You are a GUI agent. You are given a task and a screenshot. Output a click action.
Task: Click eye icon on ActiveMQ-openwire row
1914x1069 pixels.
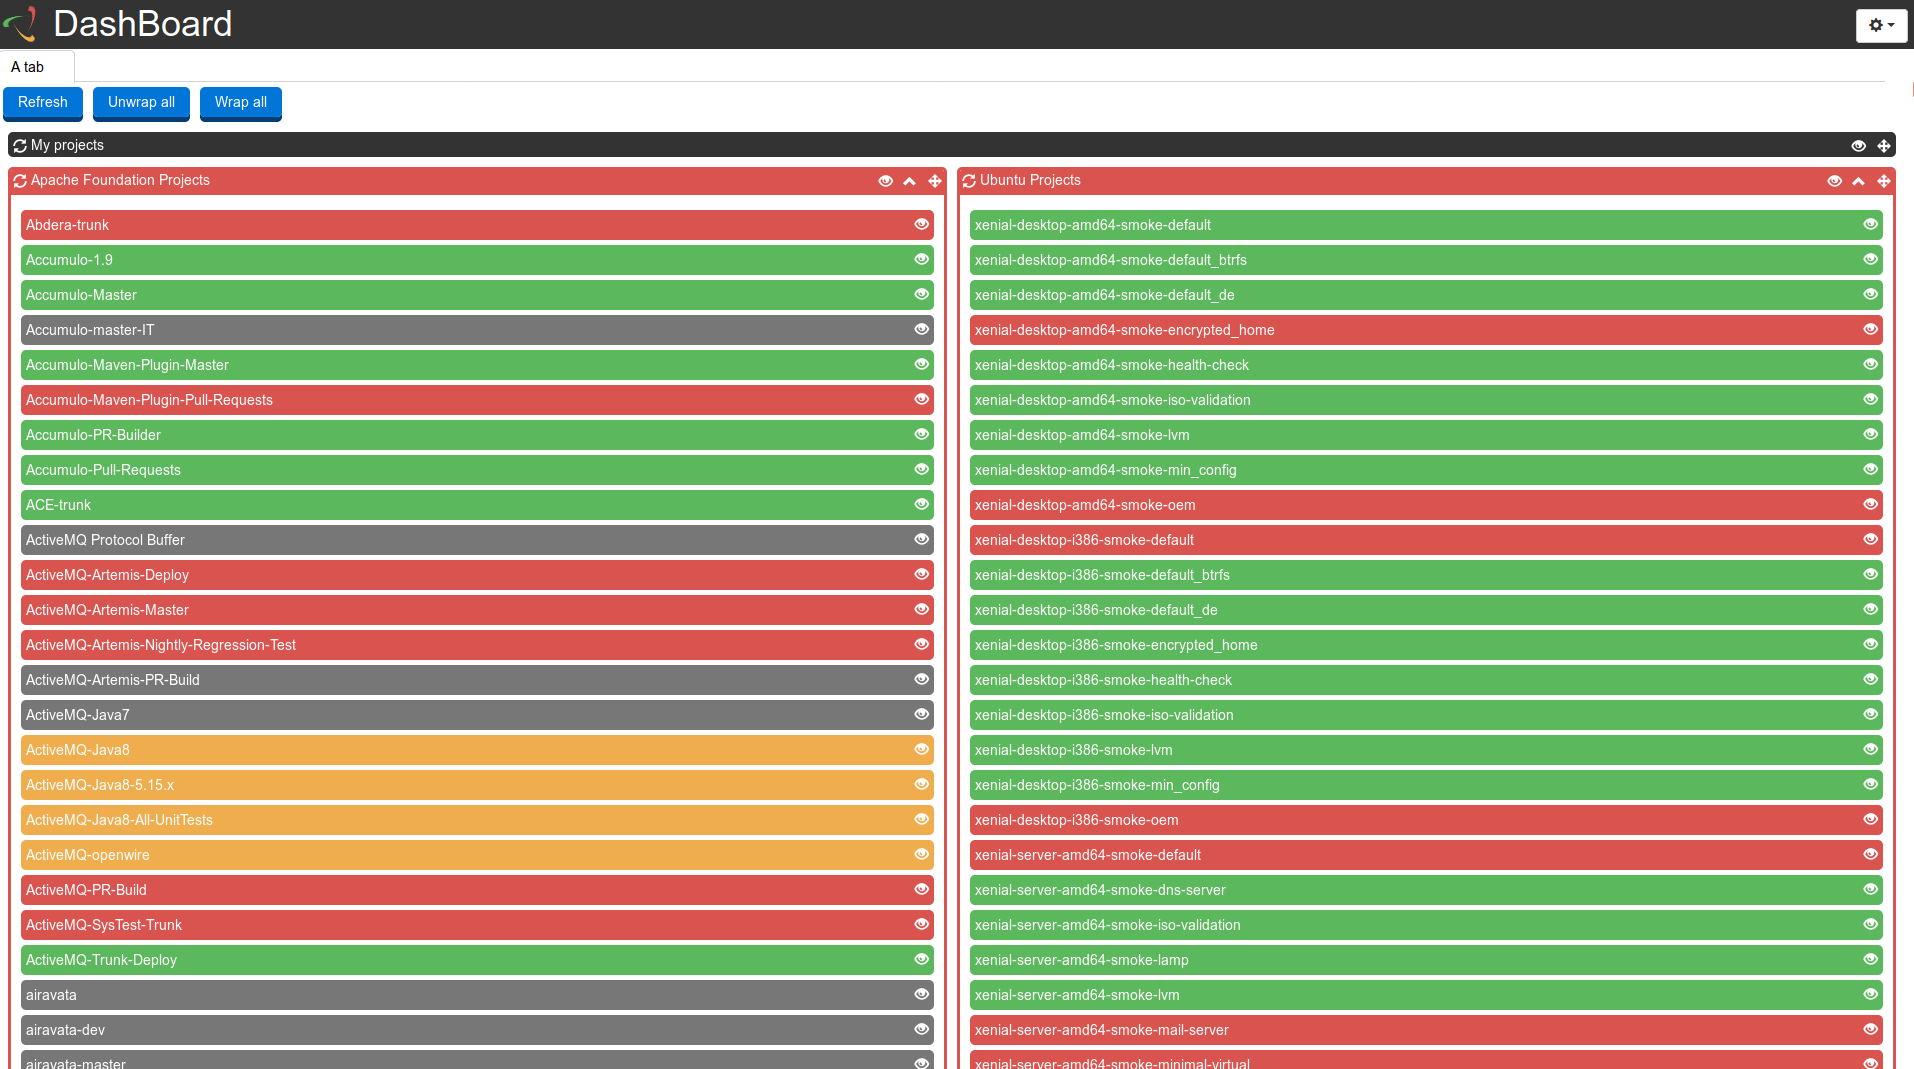pyautogui.click(x=921, y=854)
